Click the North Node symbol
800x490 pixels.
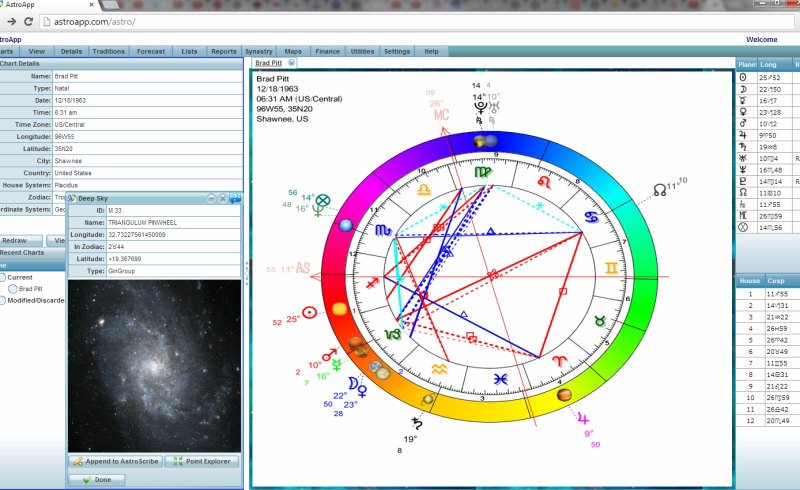point(658,188)
